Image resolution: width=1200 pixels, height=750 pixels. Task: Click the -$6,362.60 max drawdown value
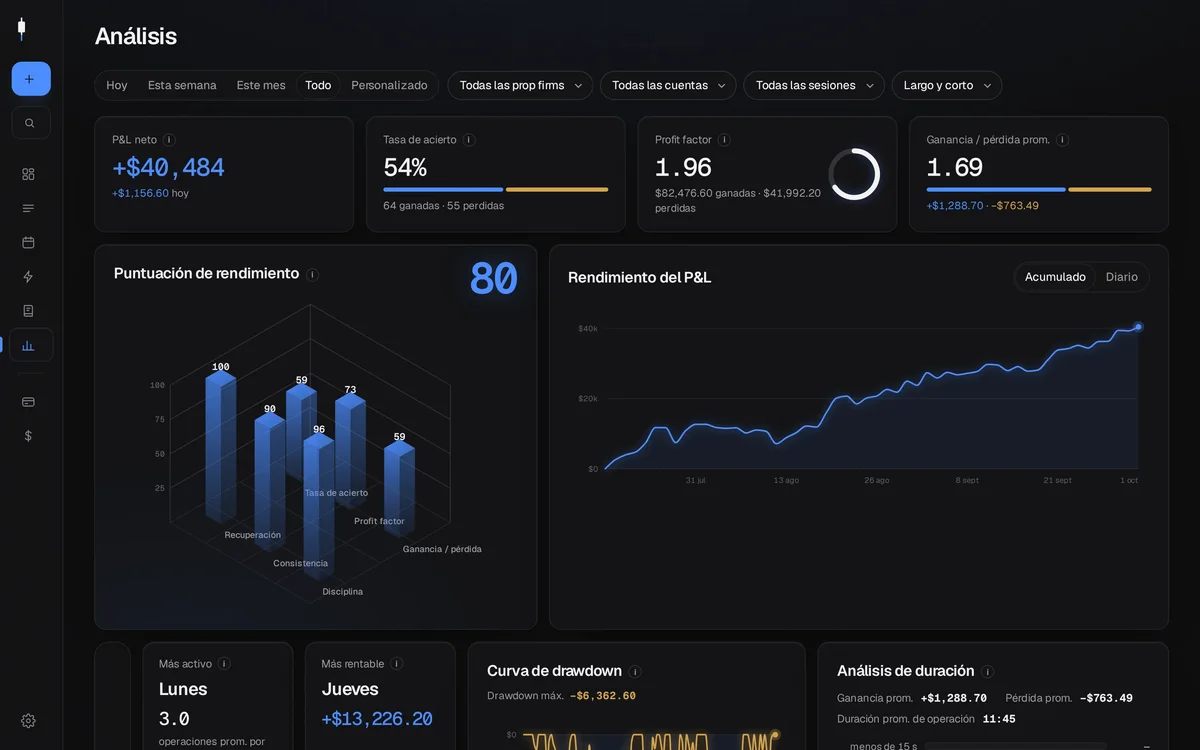tap(603, 696)
